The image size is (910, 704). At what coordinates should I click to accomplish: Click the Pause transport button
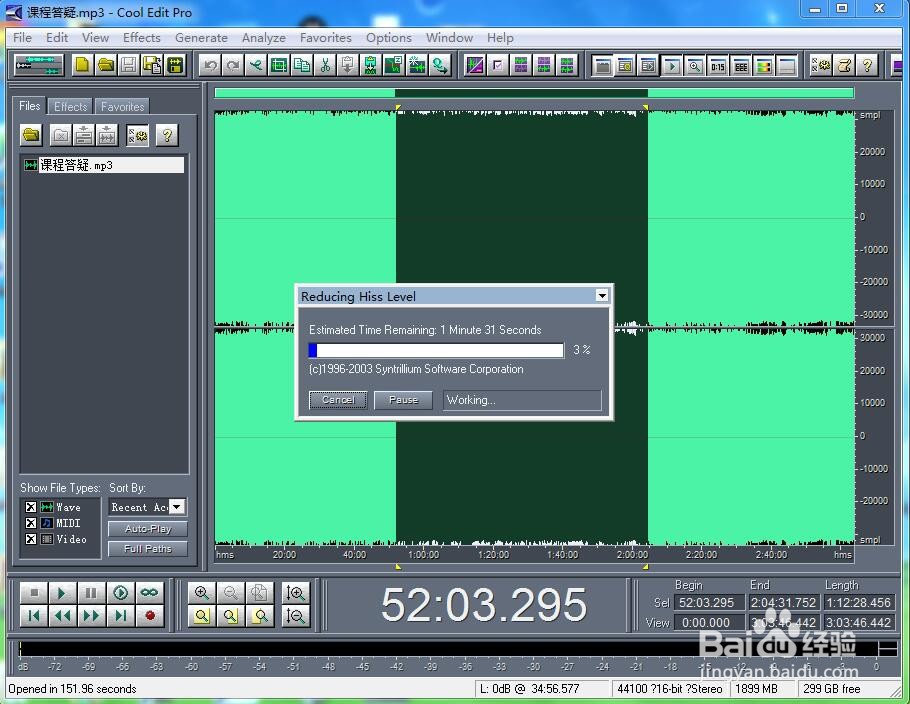[x=91, y=593]
